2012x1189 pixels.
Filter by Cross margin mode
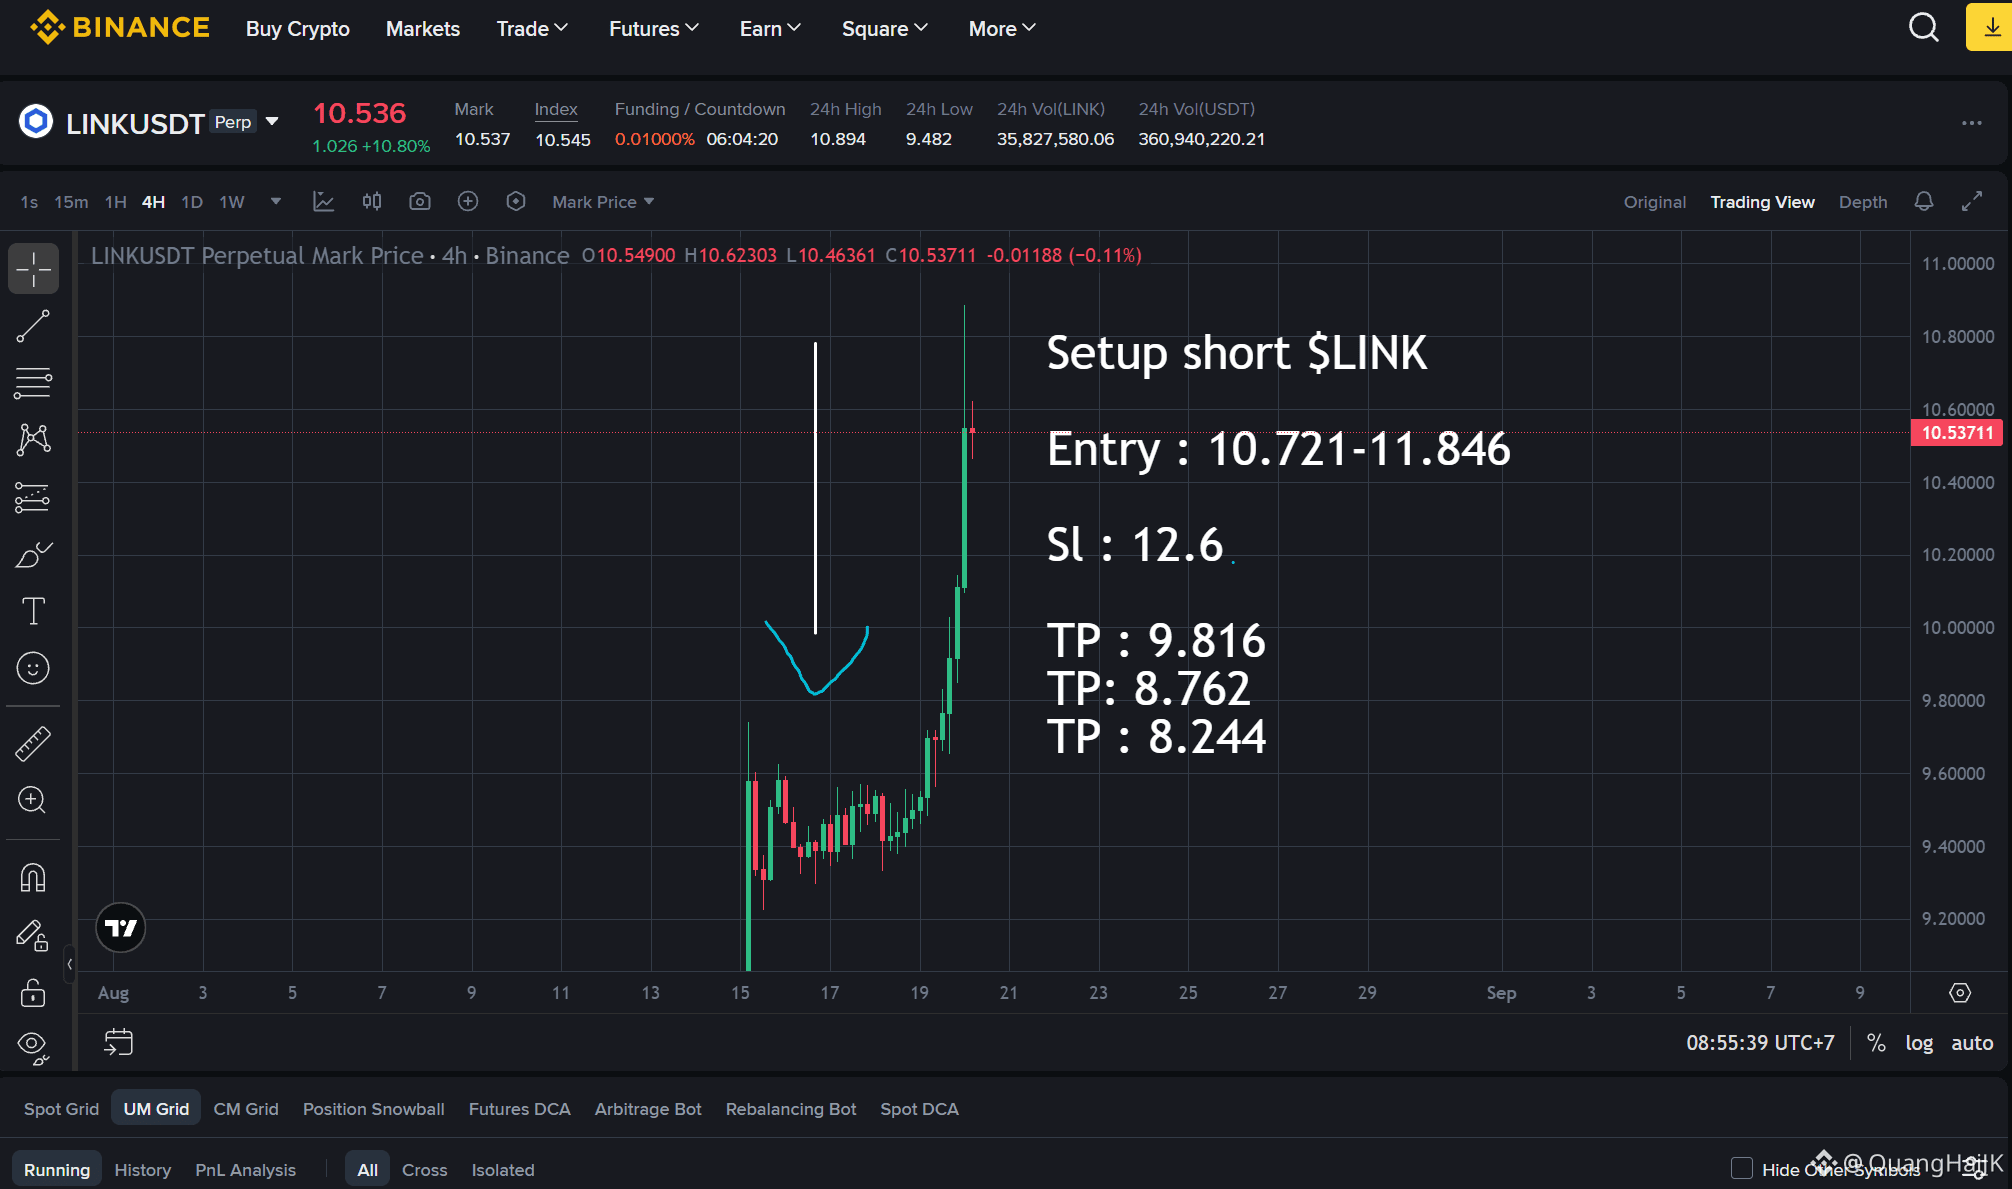pos(425,1170)
